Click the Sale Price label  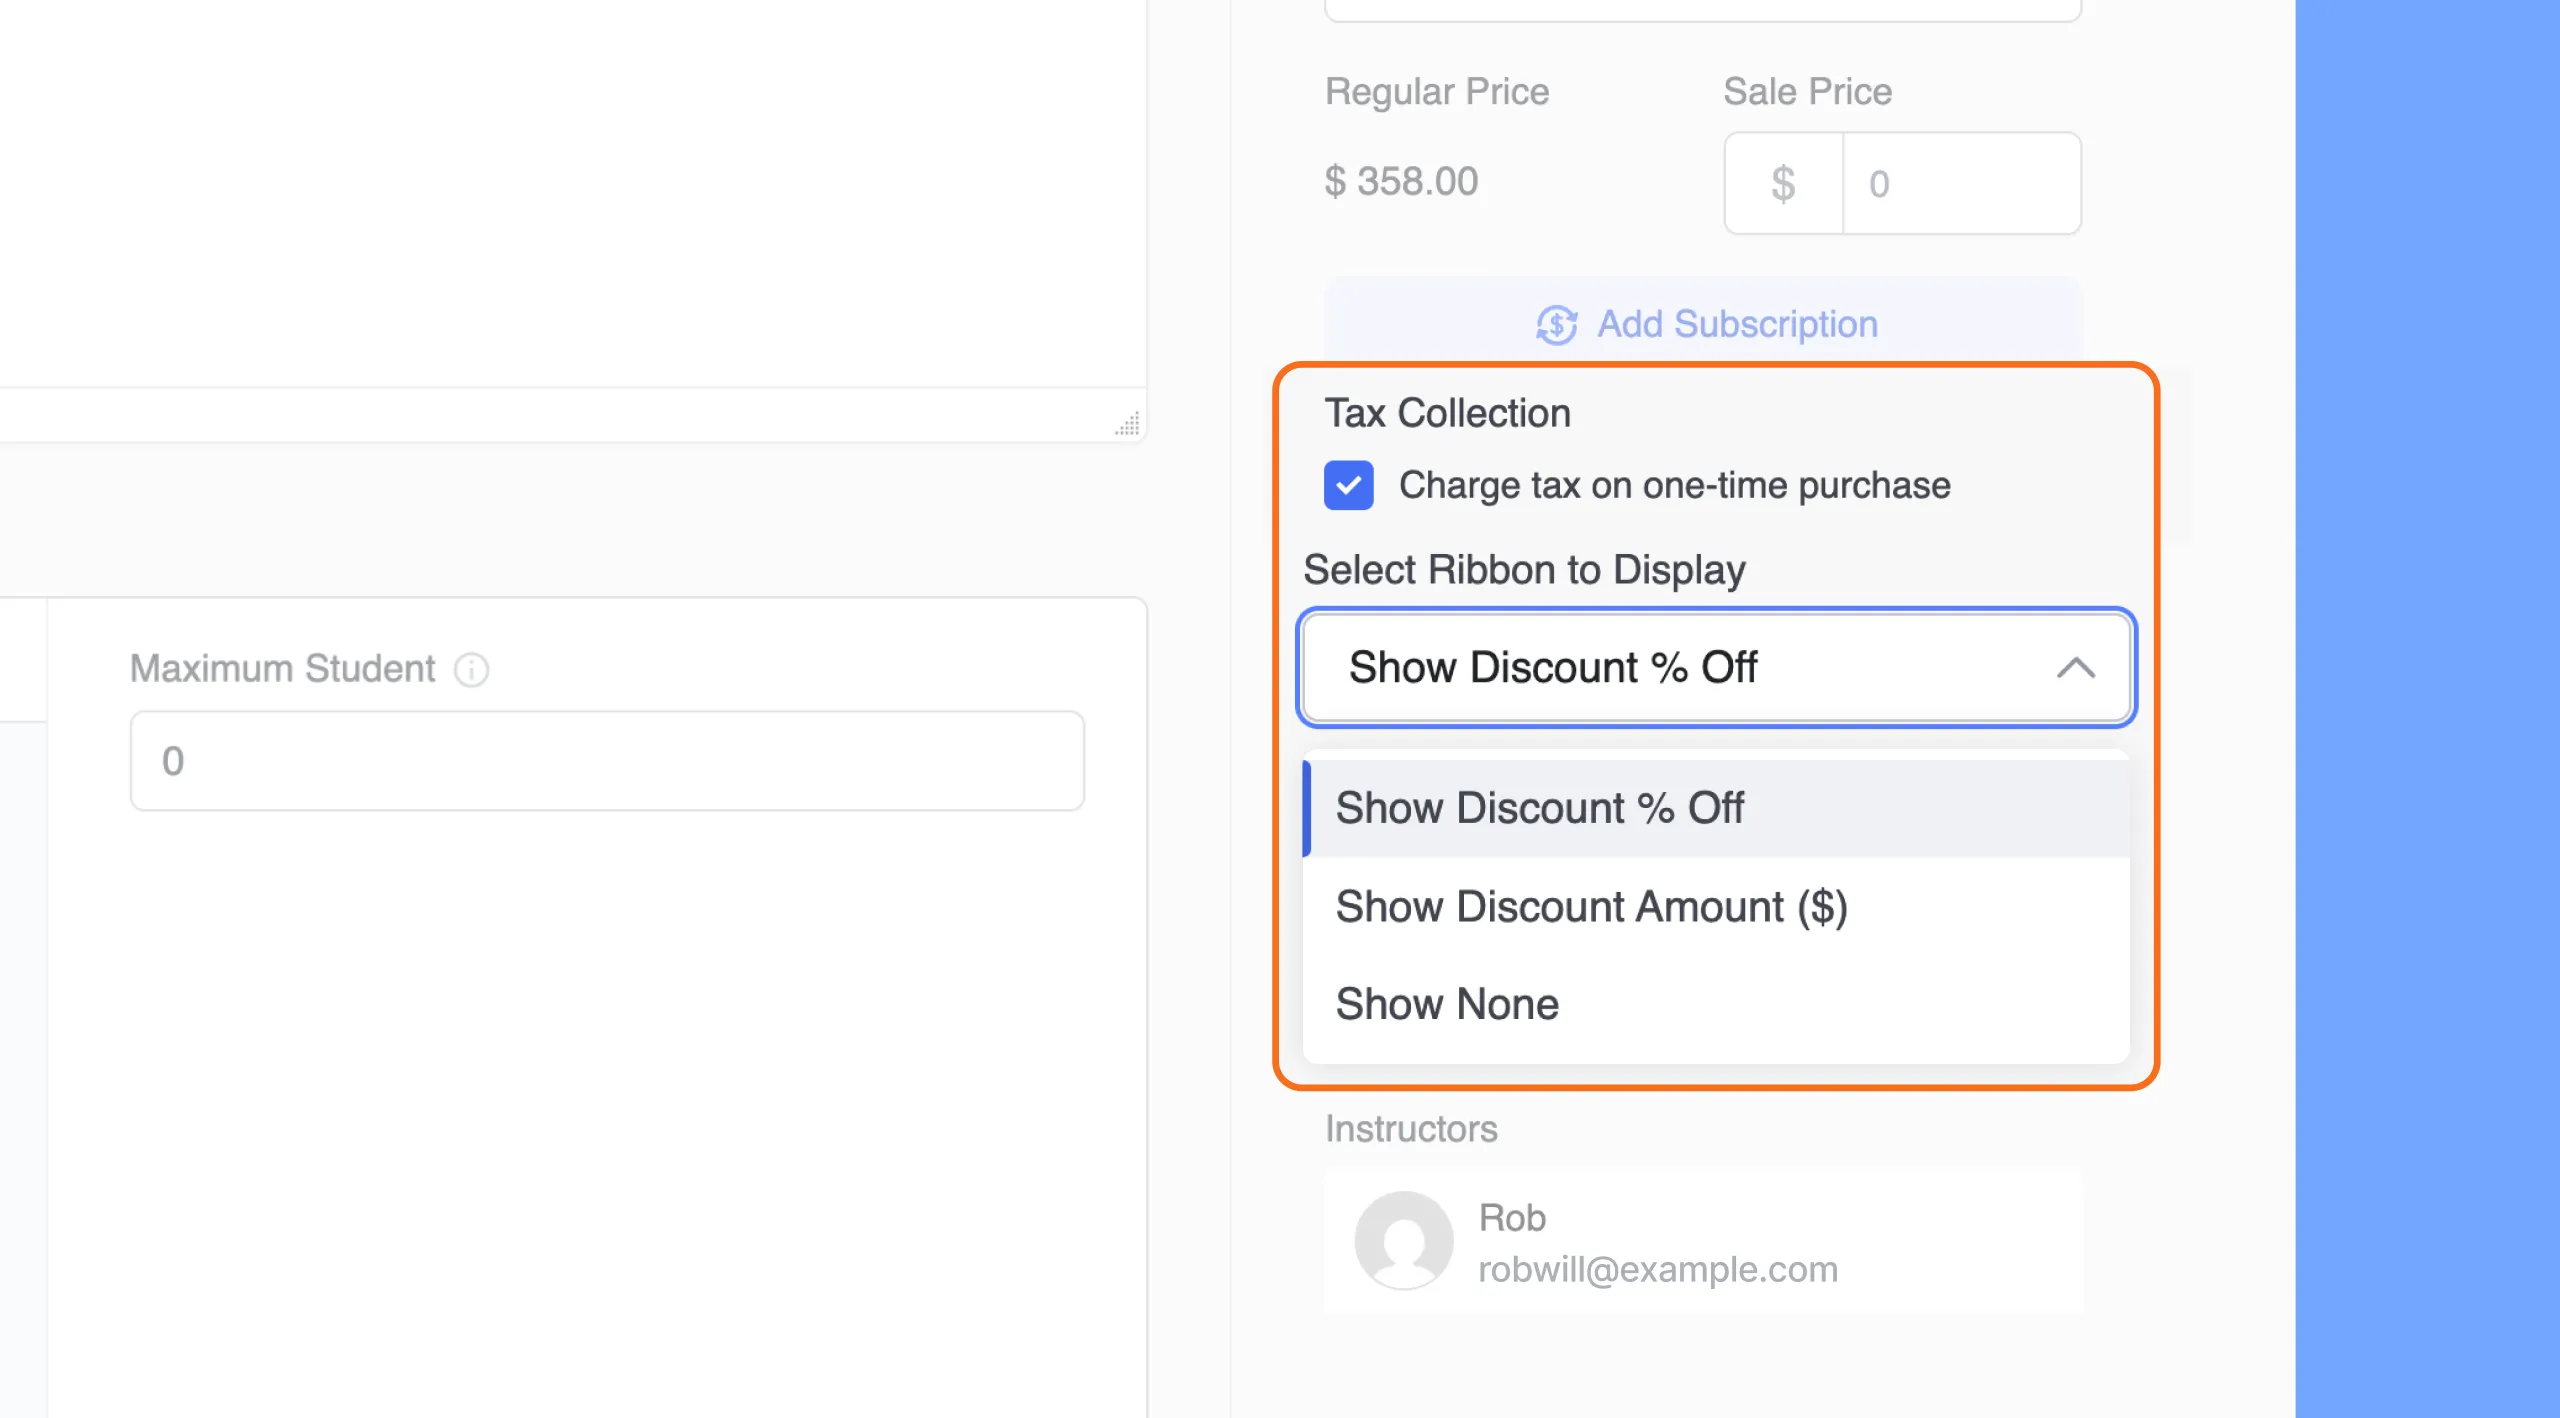pos(1807,92)
